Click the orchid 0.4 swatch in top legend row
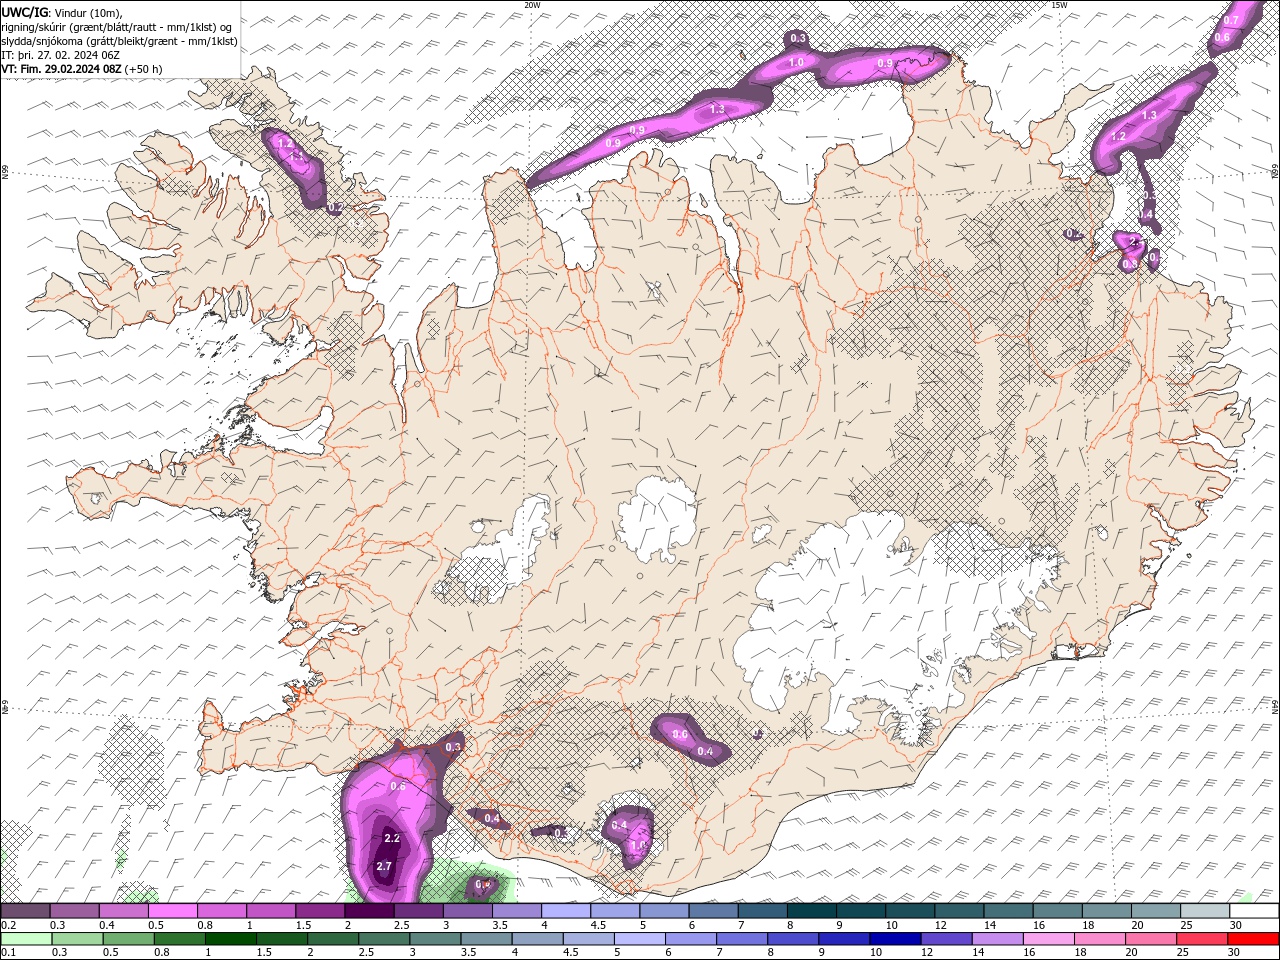The width and height of the screenshot is (1280, 960). [x=124, y=911]
